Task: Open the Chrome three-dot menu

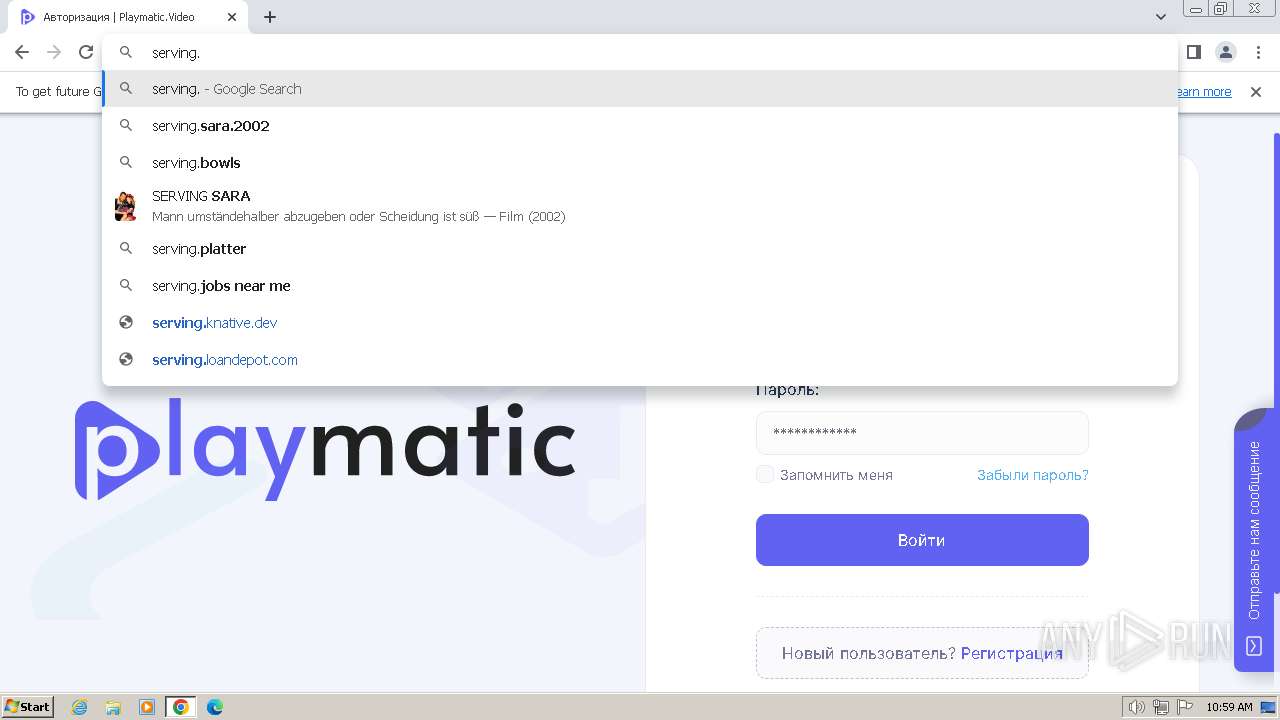Action: 1258,52
